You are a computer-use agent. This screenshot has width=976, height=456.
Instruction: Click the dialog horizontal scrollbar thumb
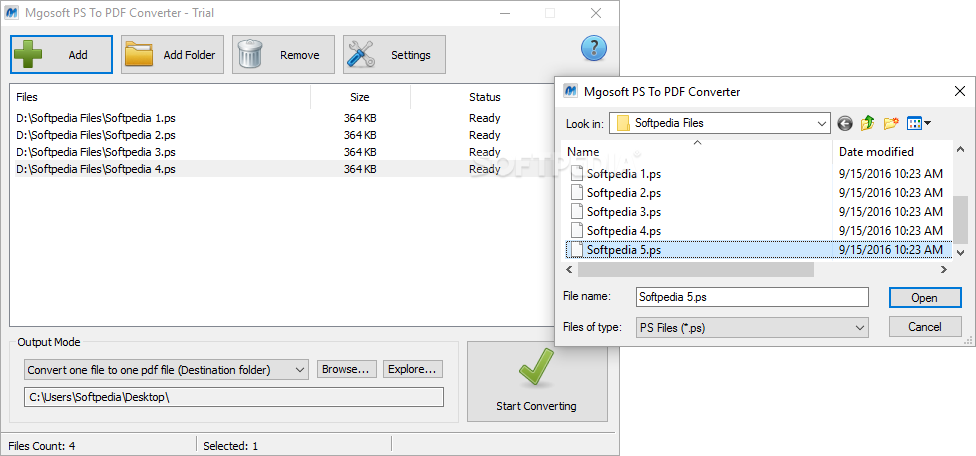pyautogui.click(x=695, y=269)
